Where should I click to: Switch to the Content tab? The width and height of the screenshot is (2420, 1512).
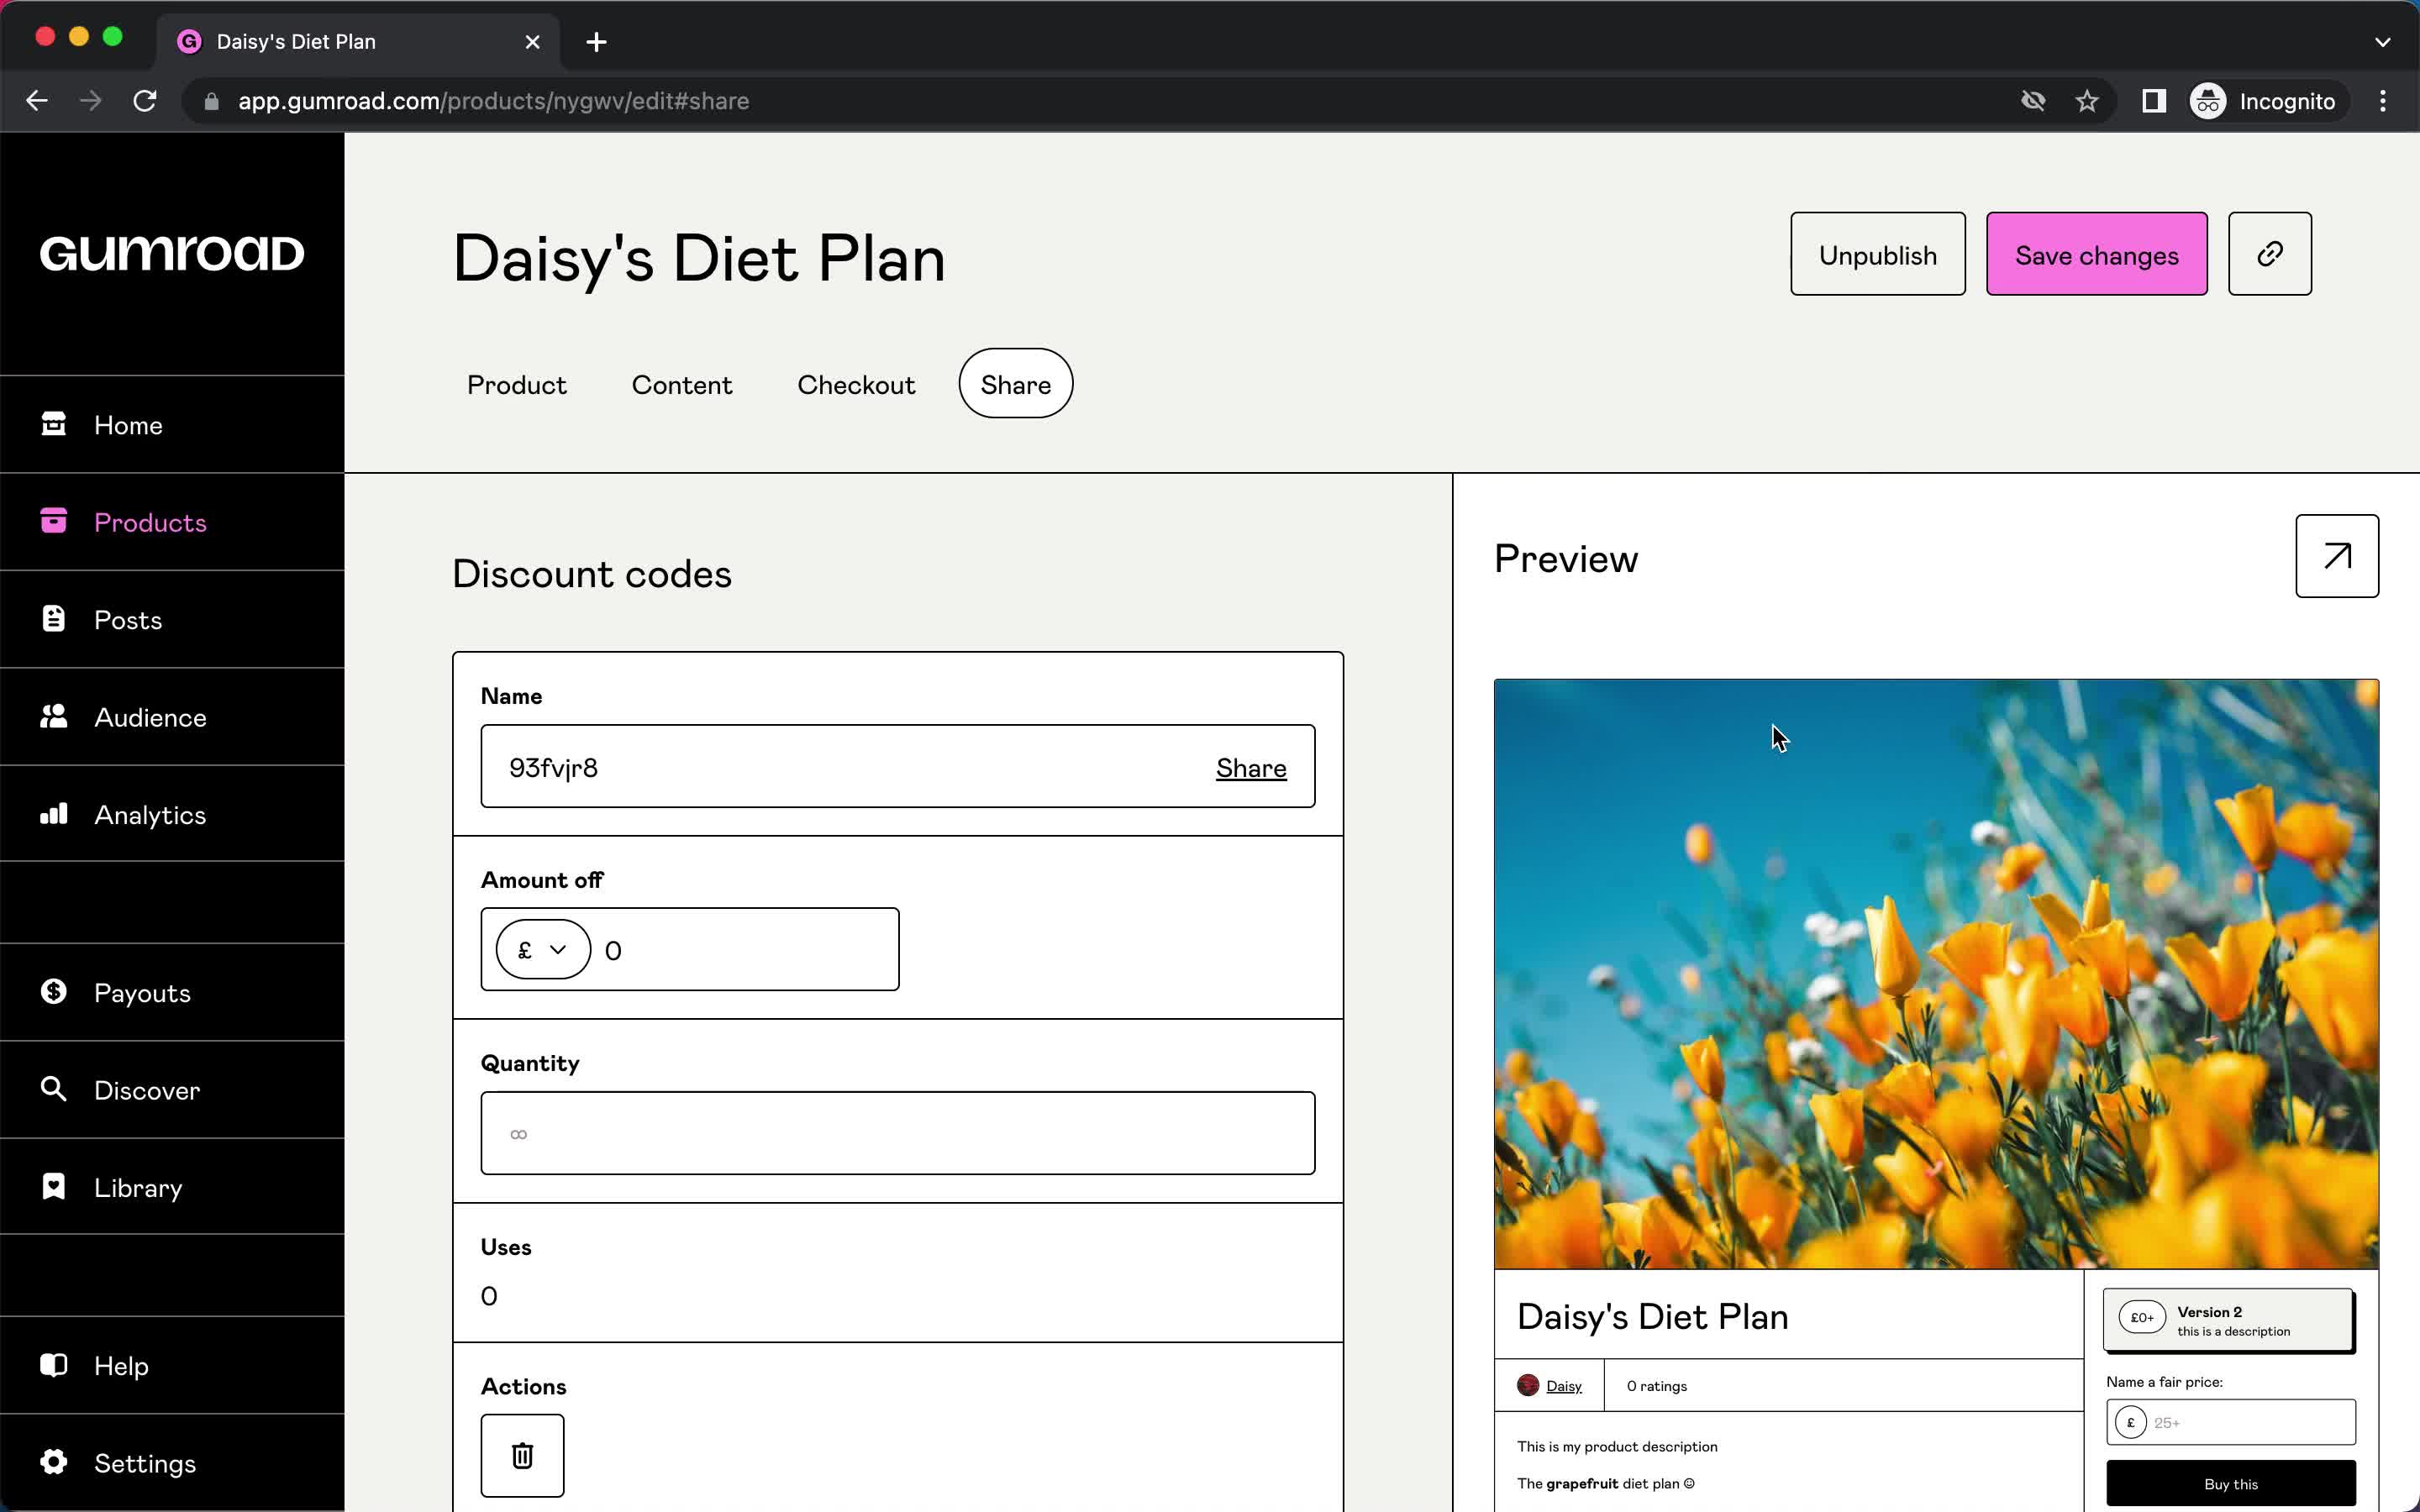pyautogui.click(x=682, y=384)
